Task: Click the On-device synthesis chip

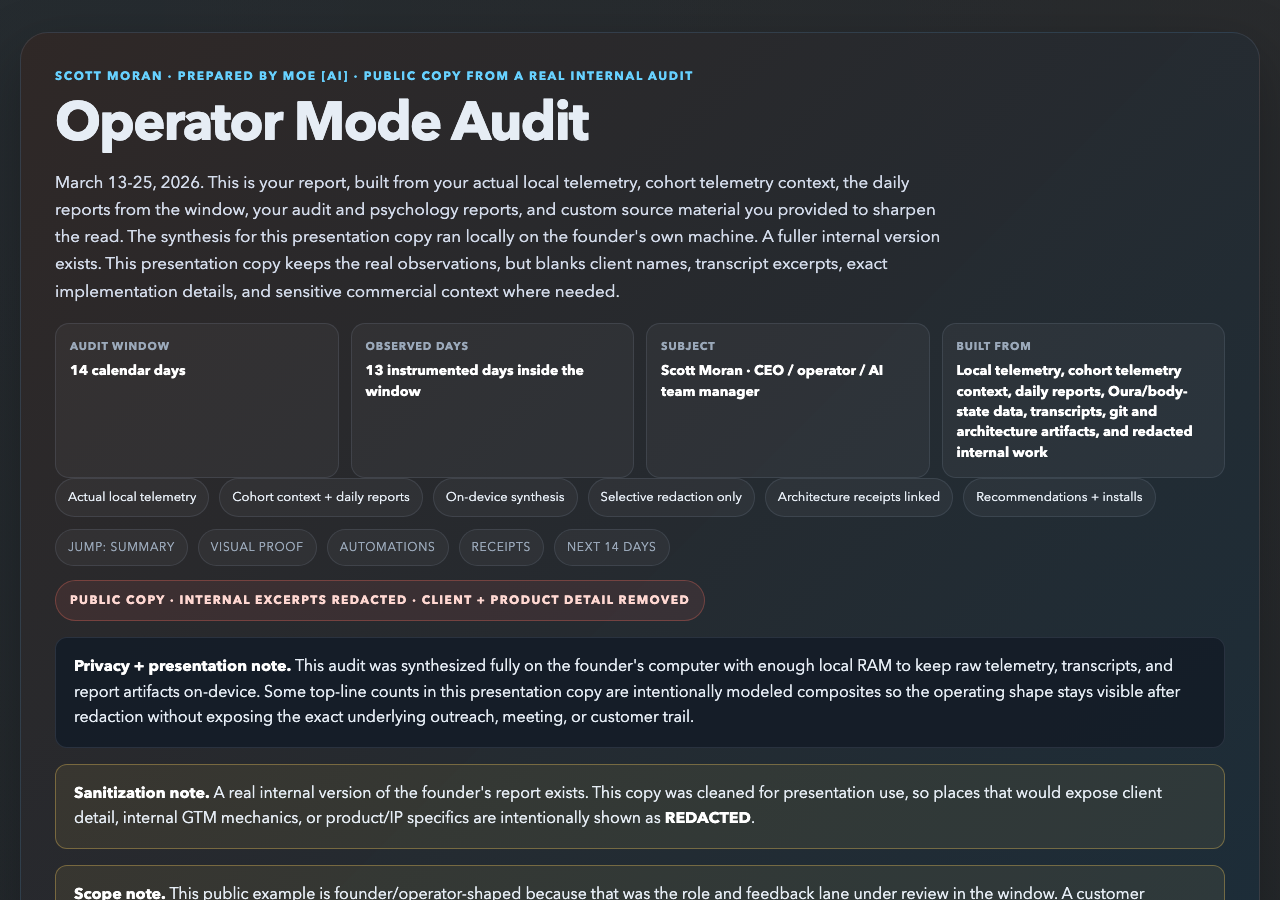Action: pos(505,497)
